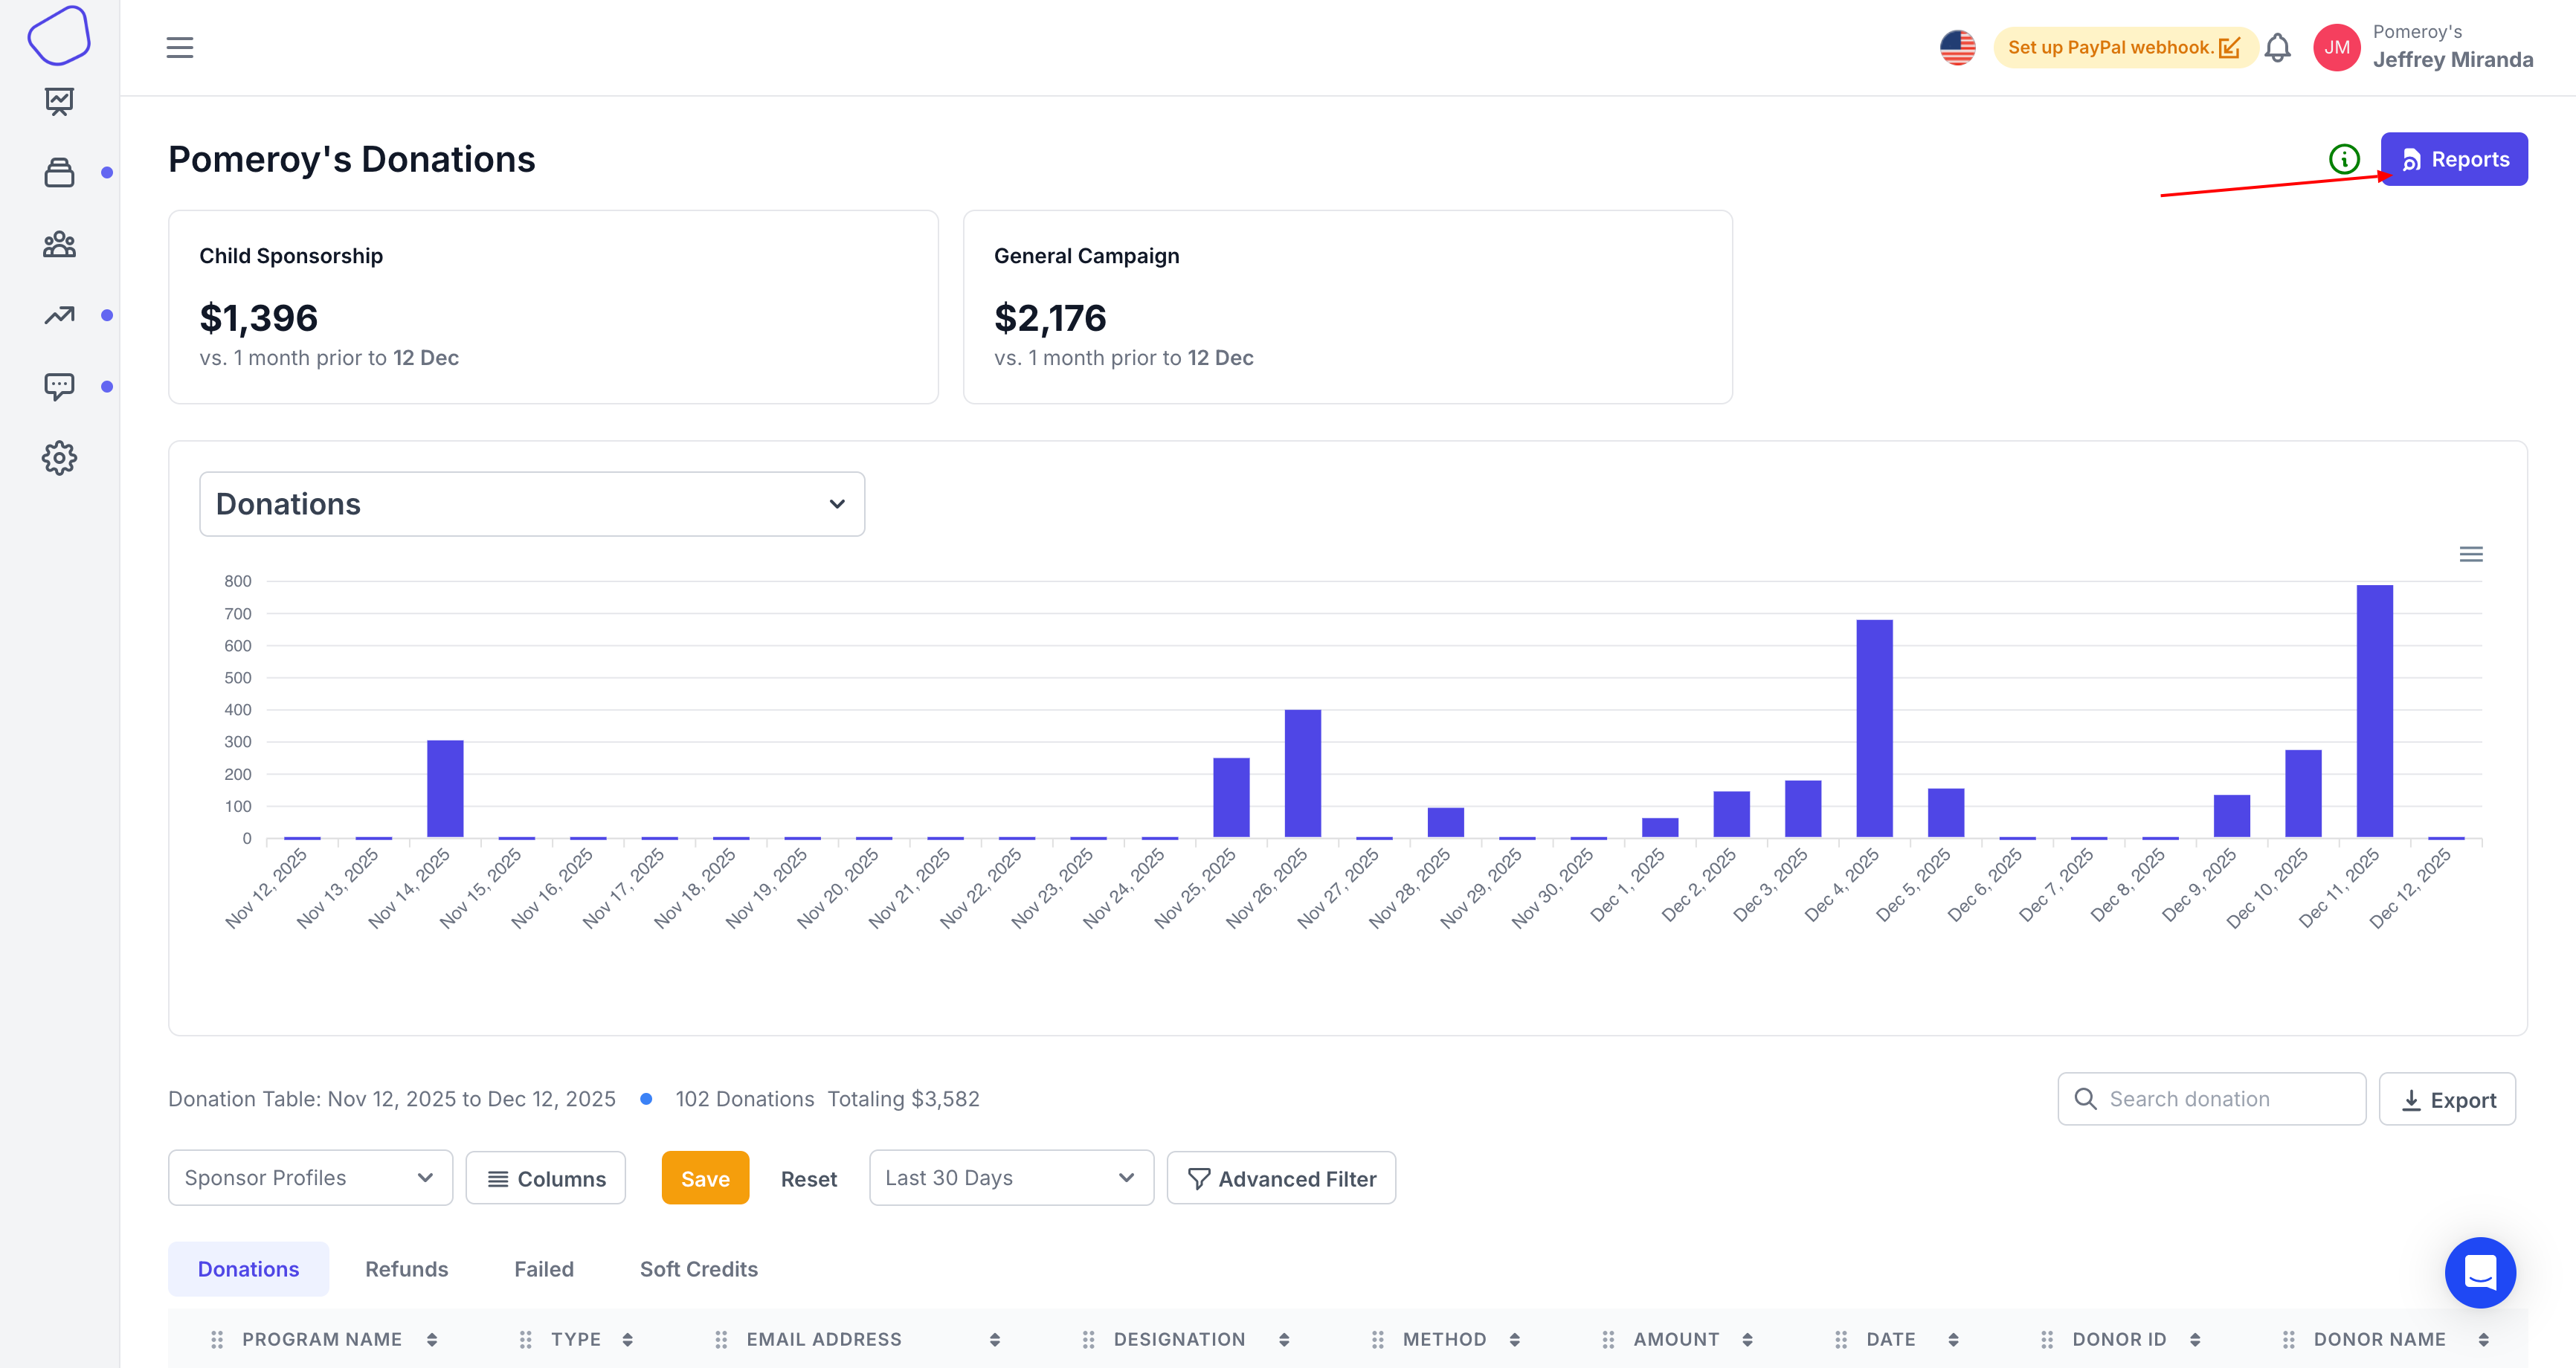The width and height of the screenshot is (2576, 1368).
Task: Switch to the Refunds tab
Action: 406,1269
